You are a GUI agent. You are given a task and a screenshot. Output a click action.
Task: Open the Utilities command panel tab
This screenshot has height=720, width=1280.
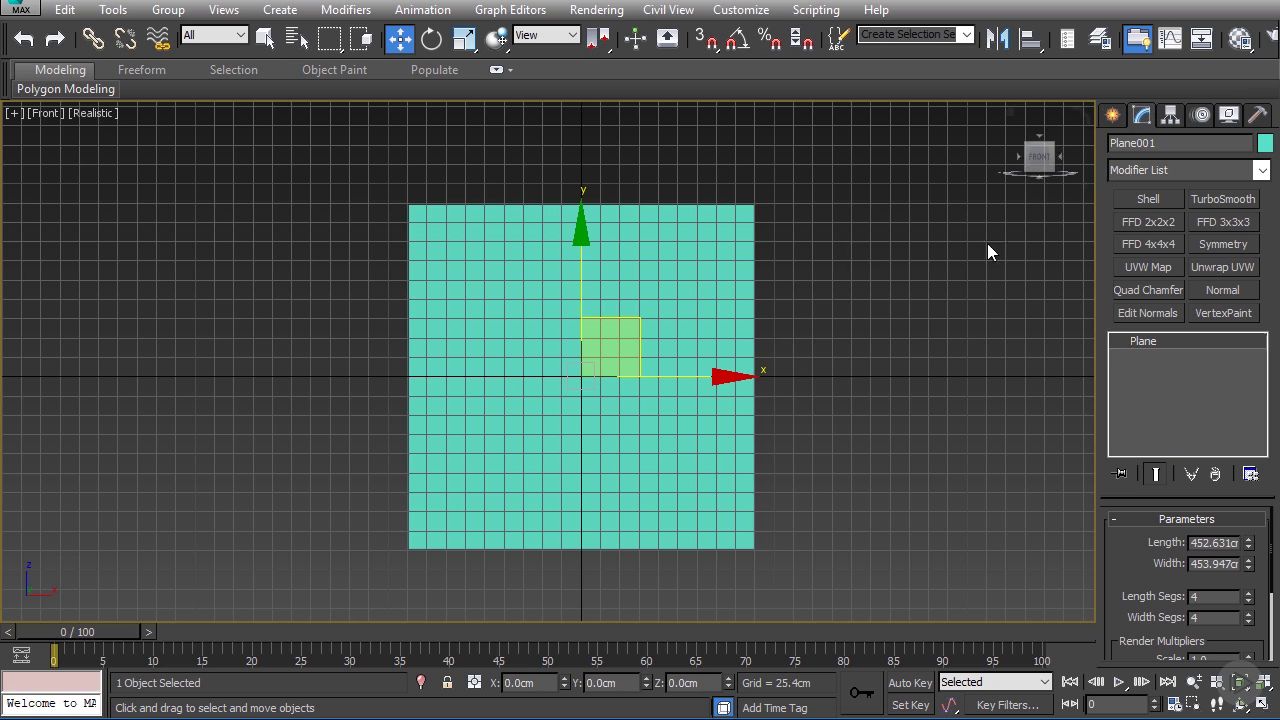click(x=1258, y=115)
